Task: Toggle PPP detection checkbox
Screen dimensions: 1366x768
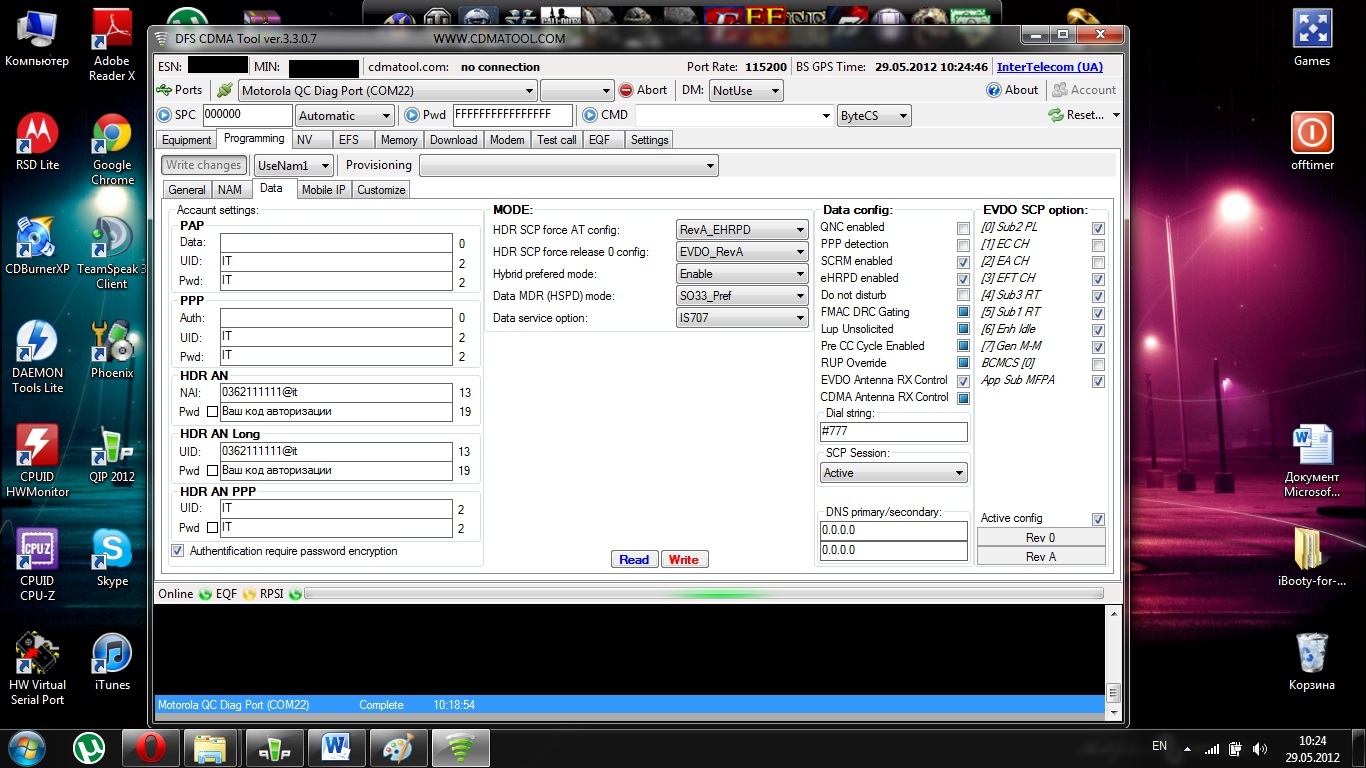Action: (x=963, y=245)
